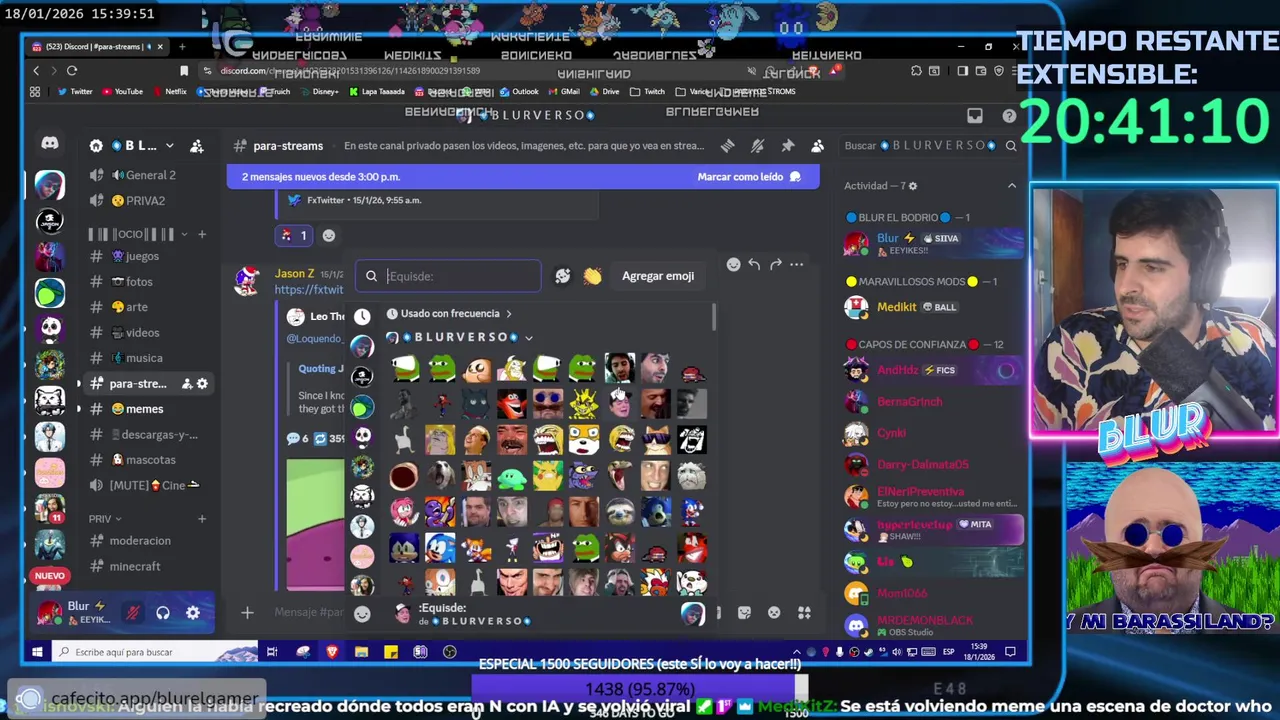Viewport: 1280px width, 720px height.
Task: Open the fxtwitter link in Jason Z message
Action: (309, 290)
